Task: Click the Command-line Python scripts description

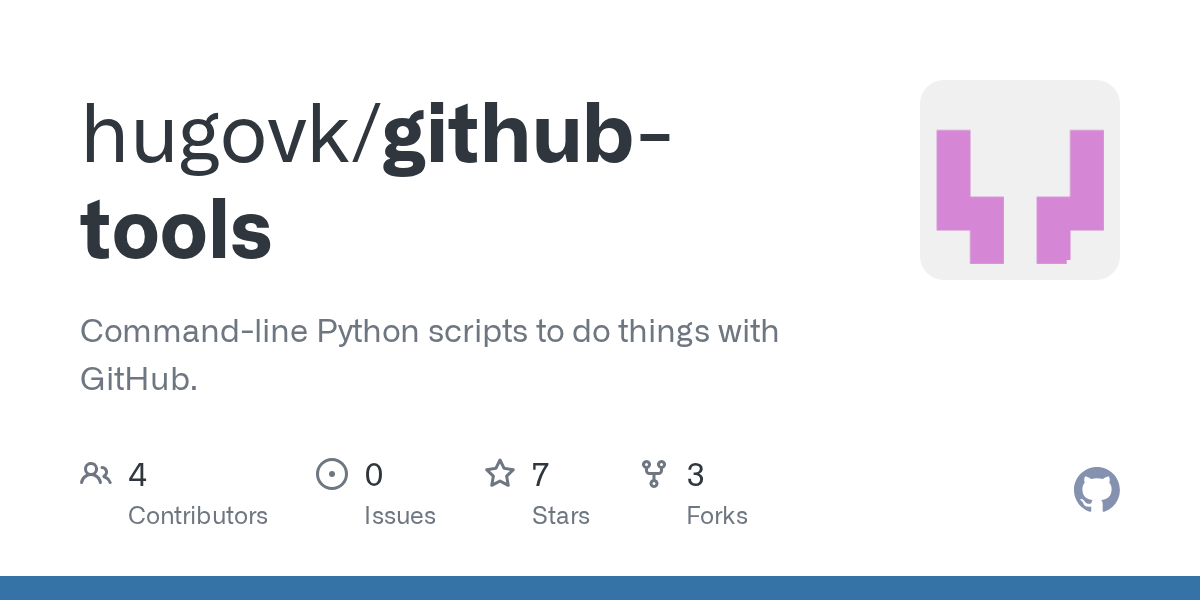Action: [429, 355]
